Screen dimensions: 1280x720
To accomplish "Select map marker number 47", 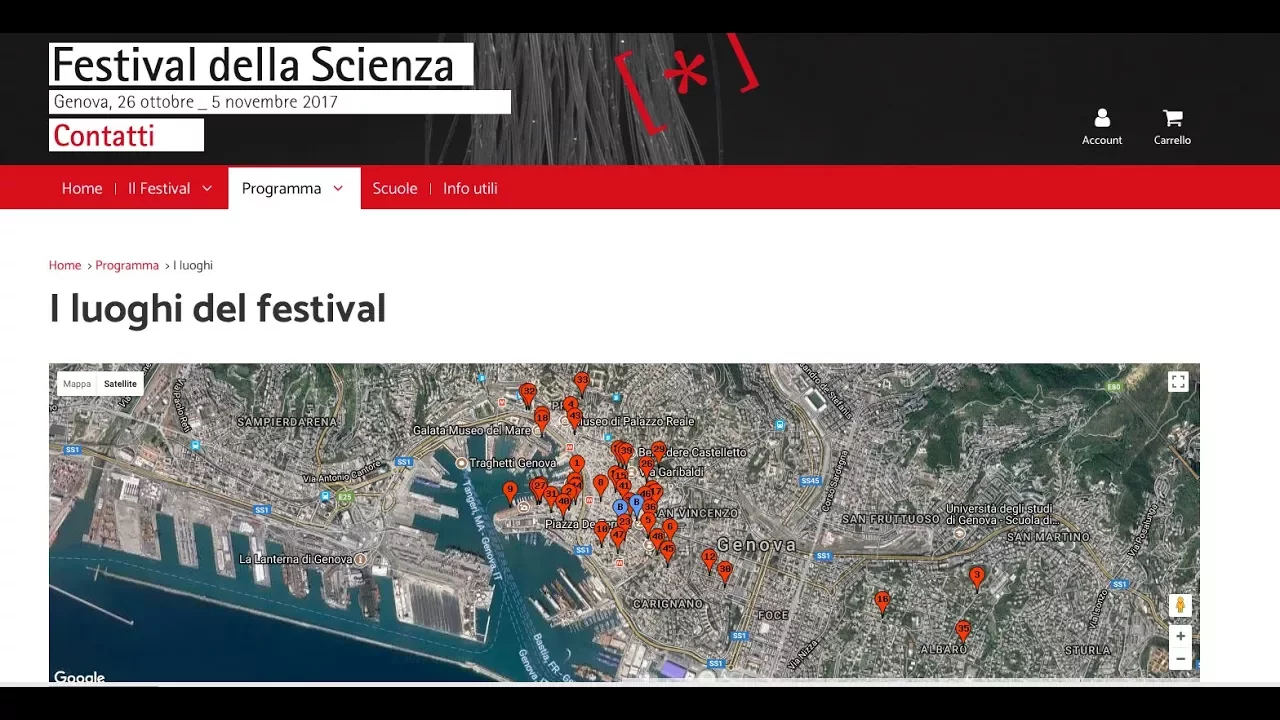I will click(618, 539).
